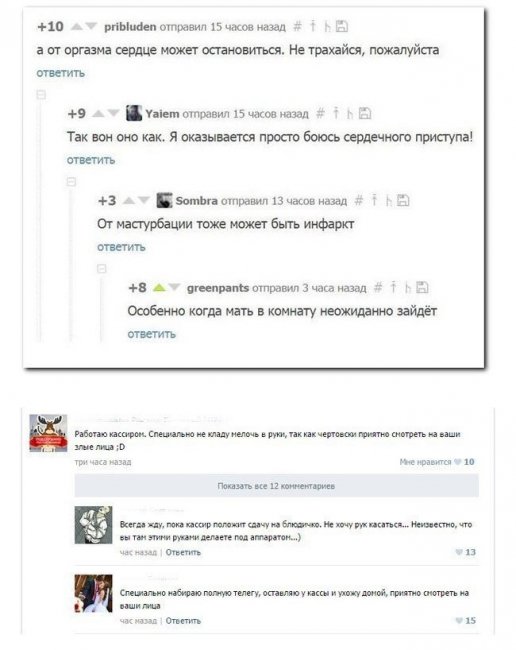Reply to pribluden's comment via ответить
Image resolution: width=516 pixels, height=650 pixels.
[61, 73]
